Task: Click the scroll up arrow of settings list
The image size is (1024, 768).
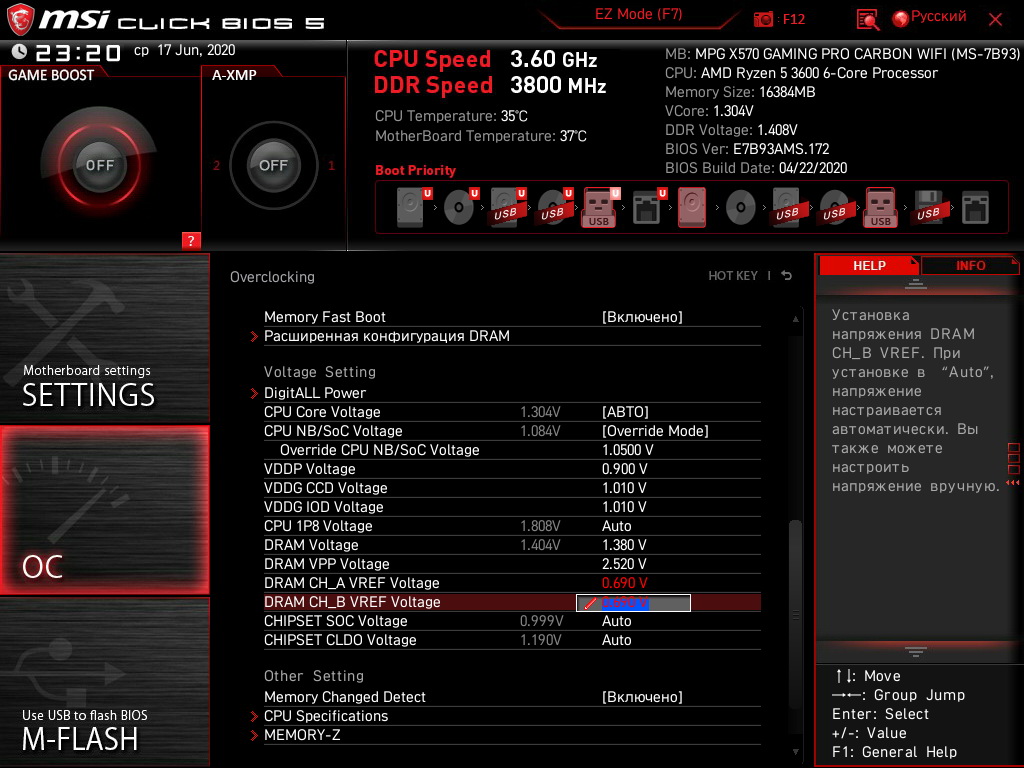Action: pos(795,319)
